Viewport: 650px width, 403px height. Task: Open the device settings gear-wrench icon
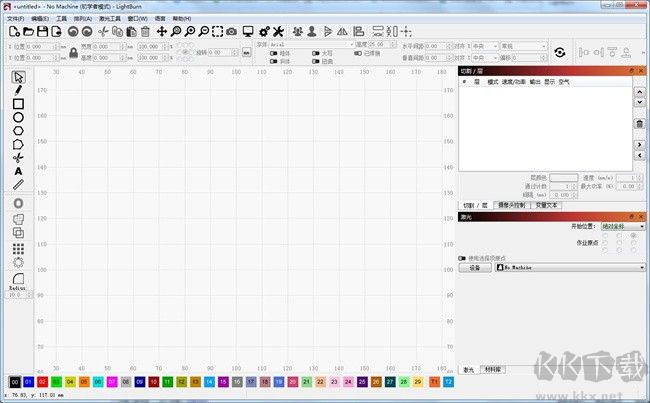pyautogui.click(x=264, y=32)
